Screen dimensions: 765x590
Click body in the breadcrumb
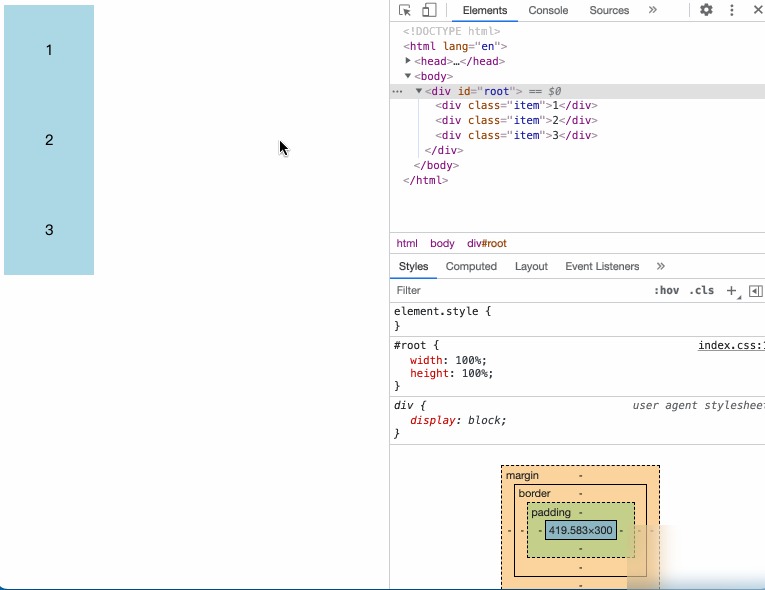(442, 243)
